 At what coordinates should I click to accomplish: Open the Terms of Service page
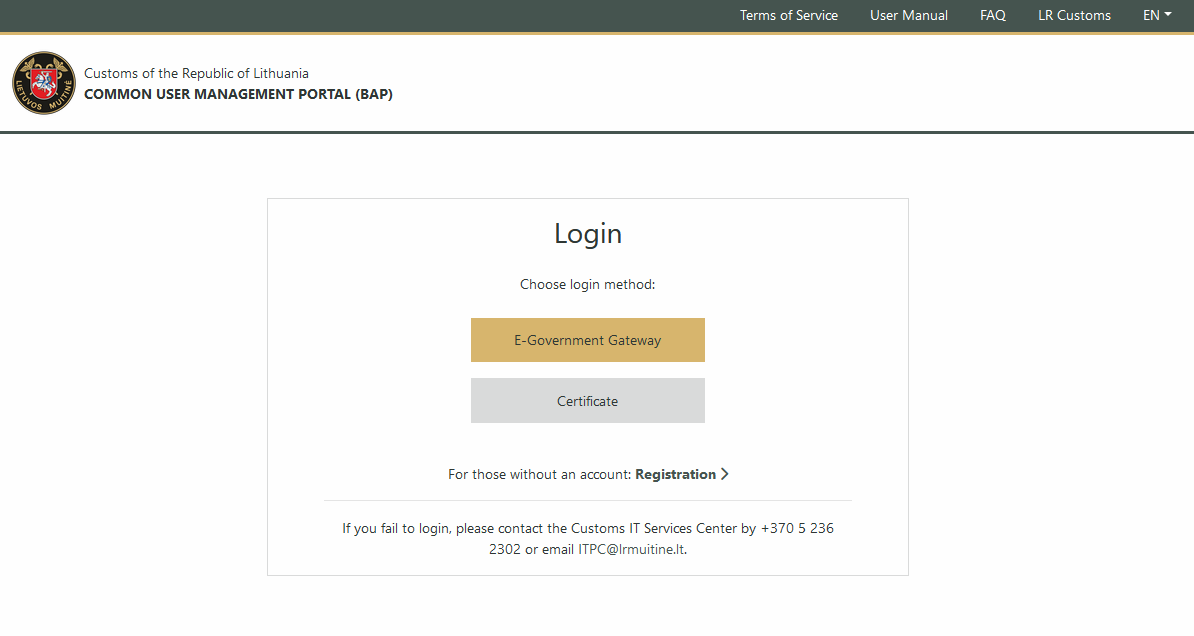coord(789,15)
